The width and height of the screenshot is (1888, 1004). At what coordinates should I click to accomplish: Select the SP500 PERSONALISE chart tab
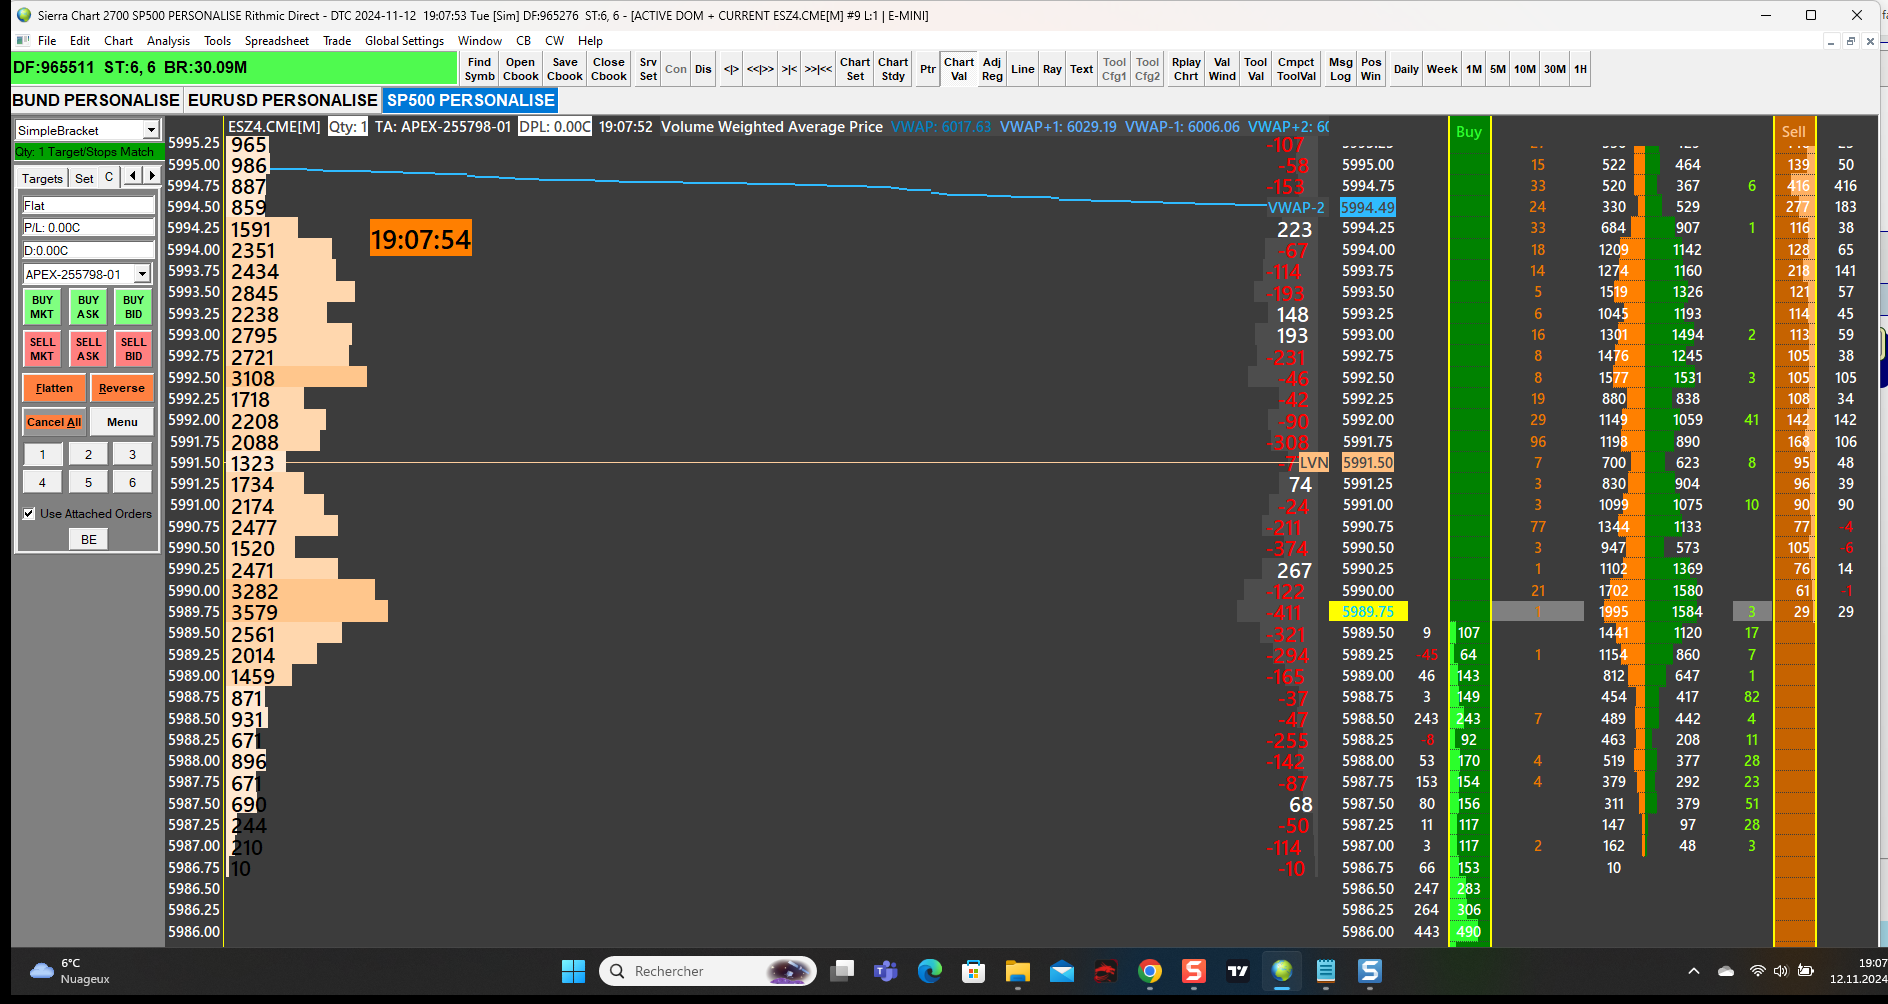pos(471,100)
